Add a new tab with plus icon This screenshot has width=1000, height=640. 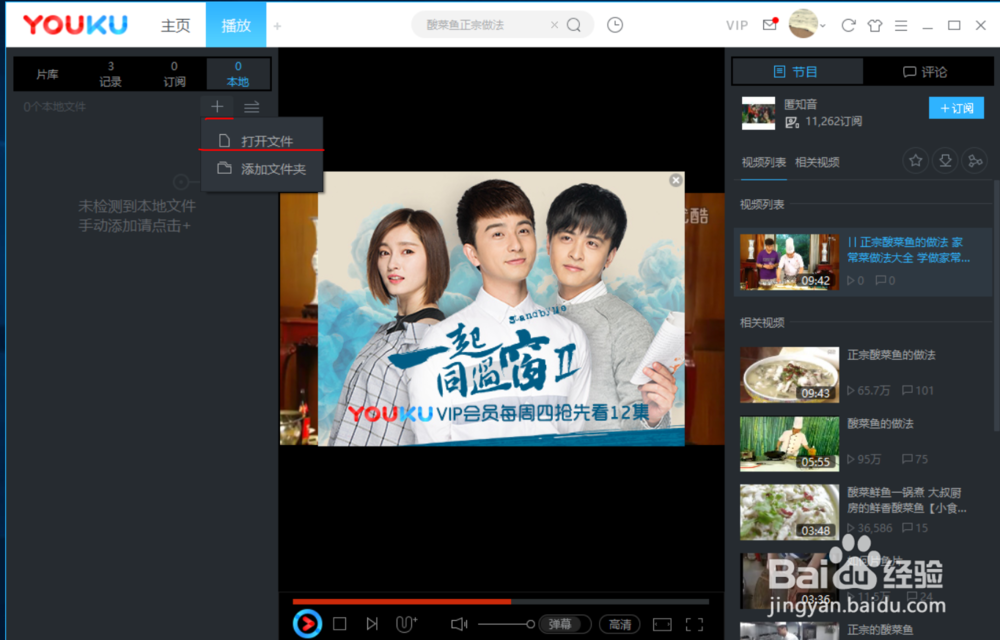coord(277,26)
